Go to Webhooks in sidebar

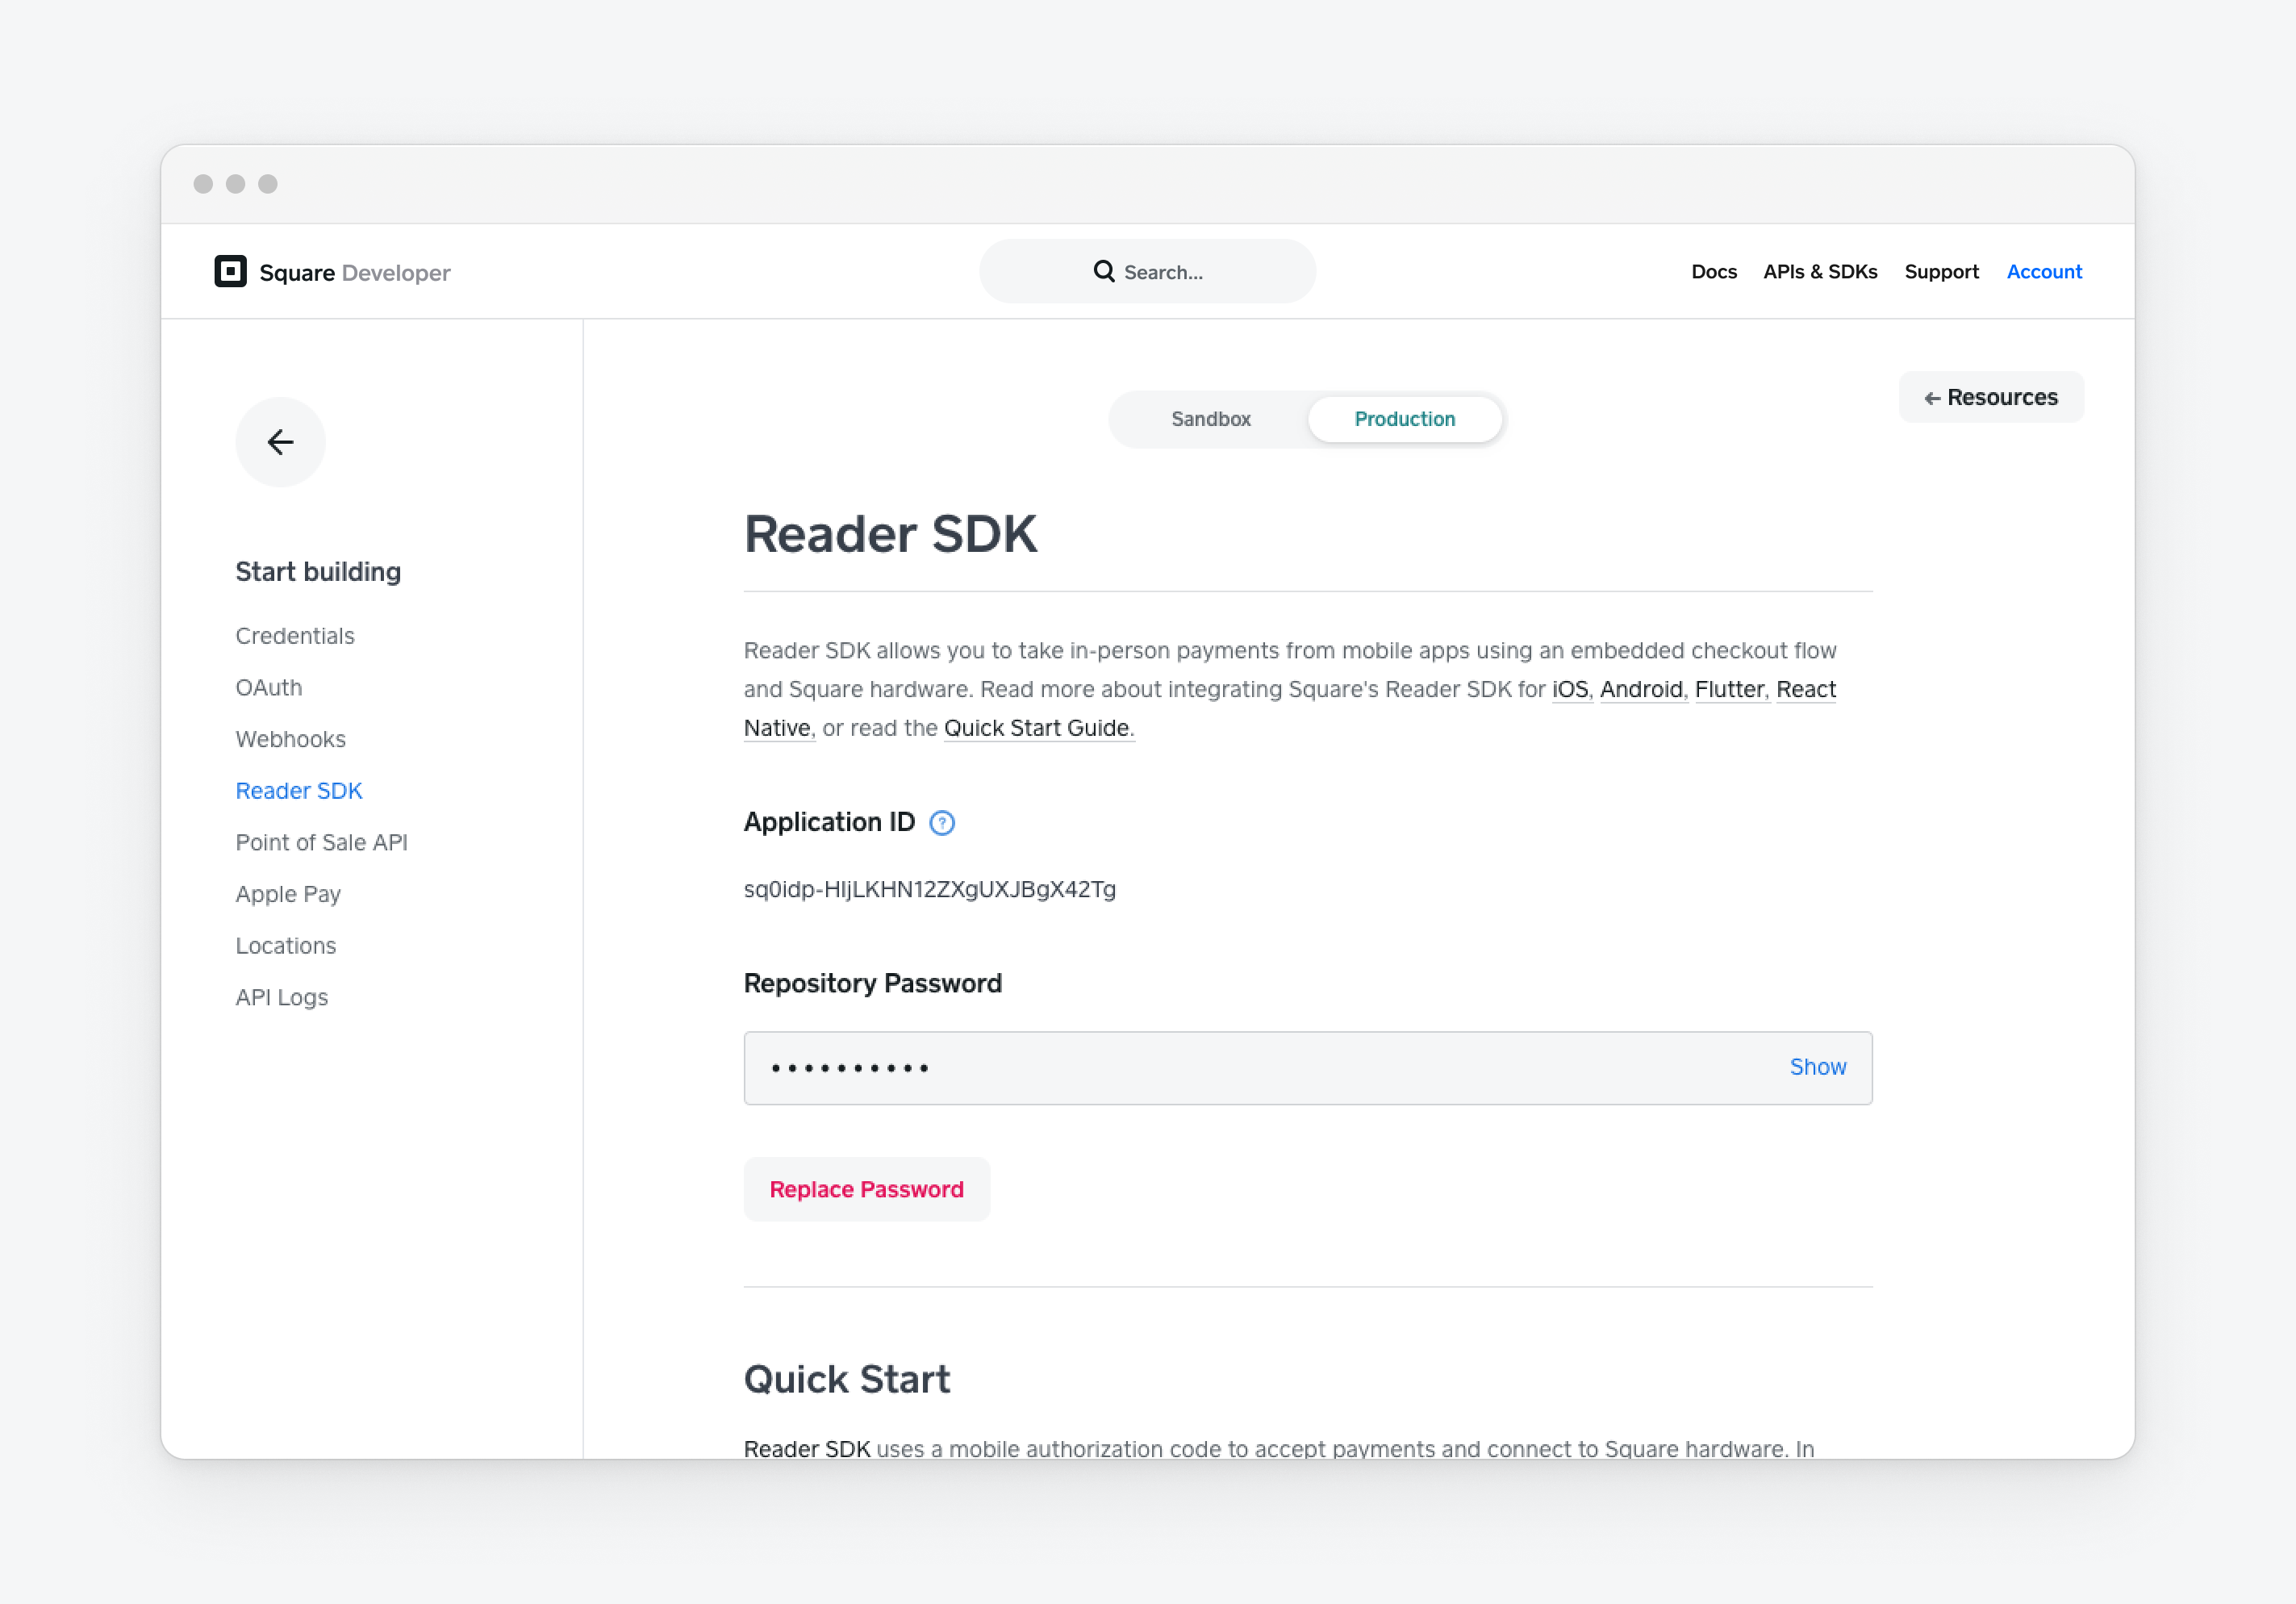(290, 739)
